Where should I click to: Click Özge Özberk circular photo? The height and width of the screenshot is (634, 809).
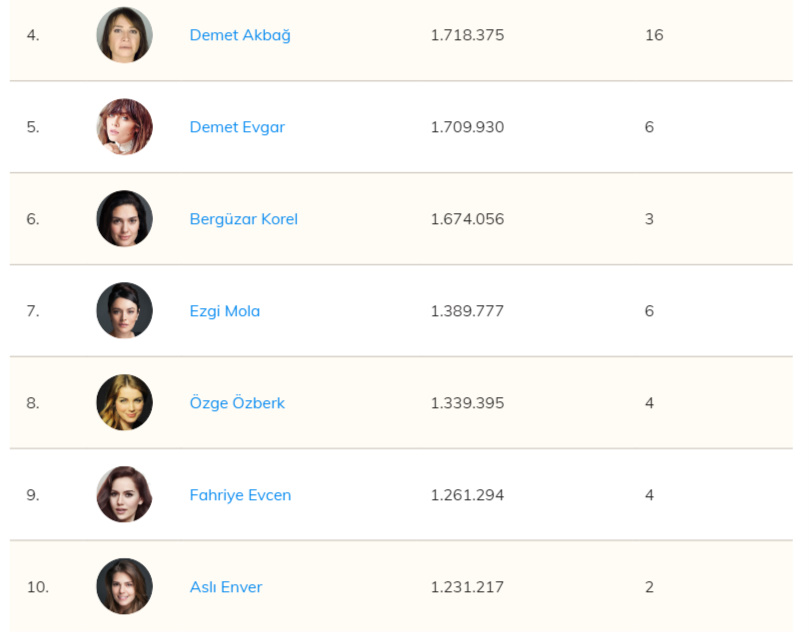[125, 403]
